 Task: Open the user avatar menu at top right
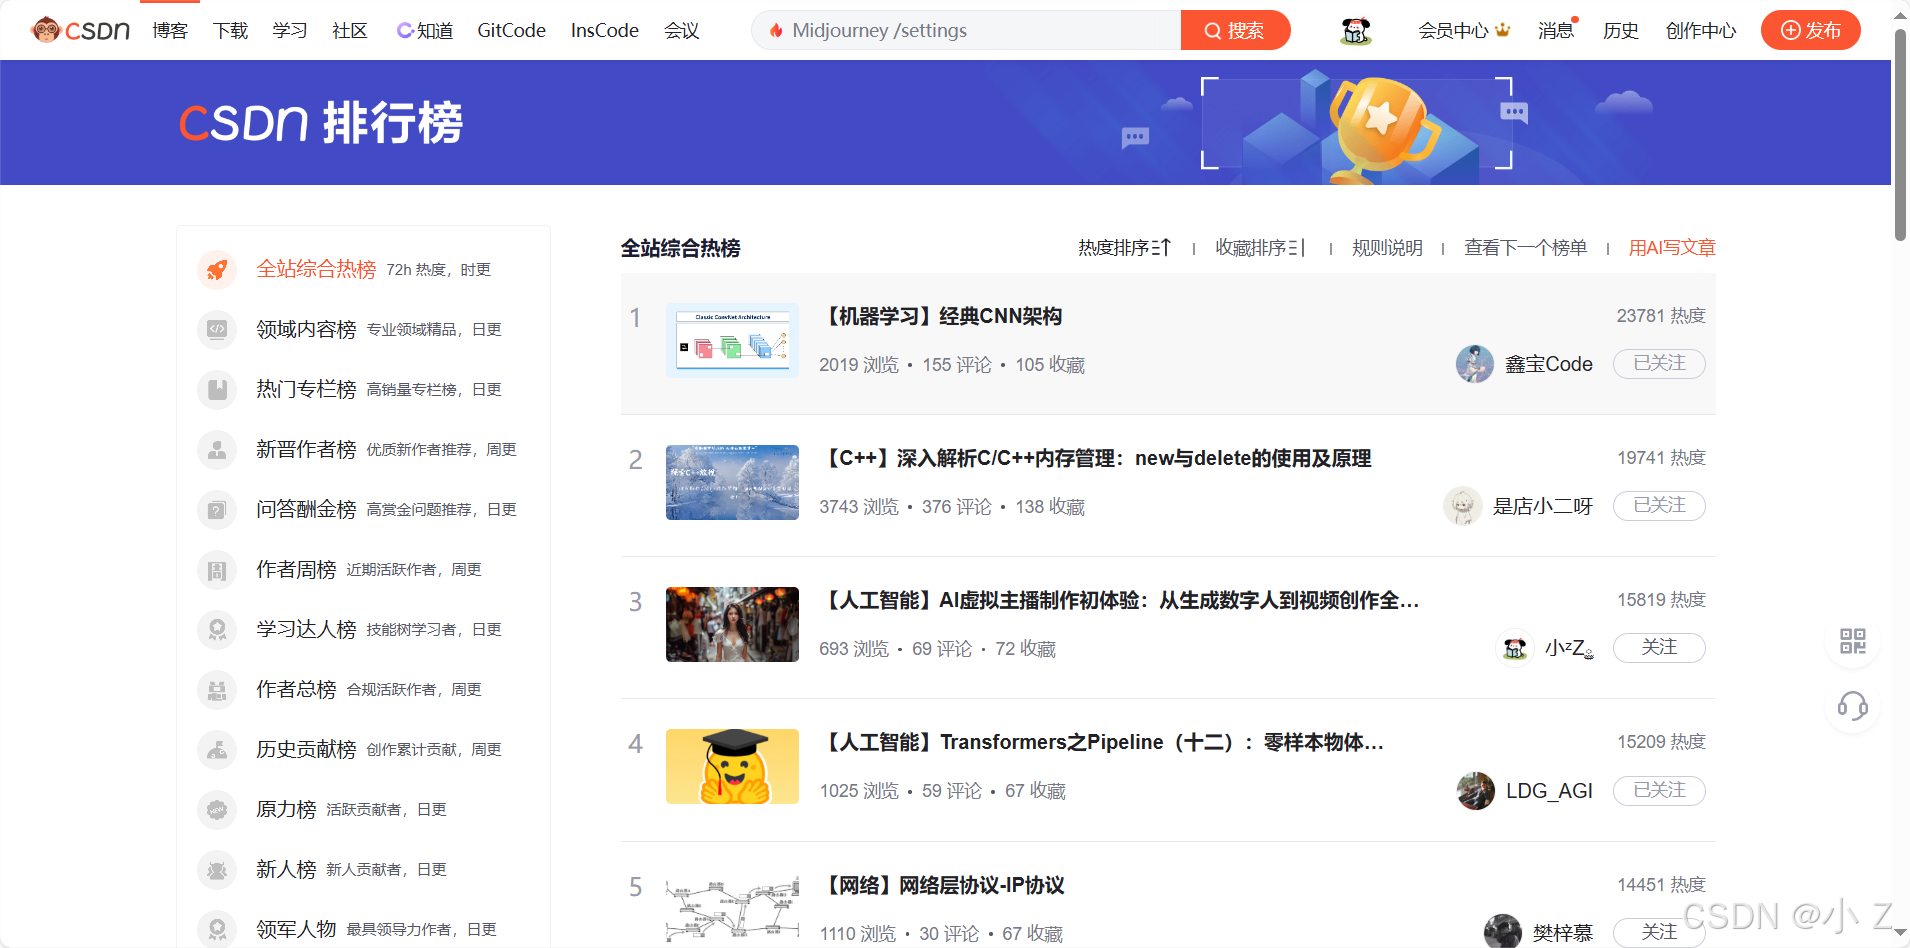pos(1355,30)
